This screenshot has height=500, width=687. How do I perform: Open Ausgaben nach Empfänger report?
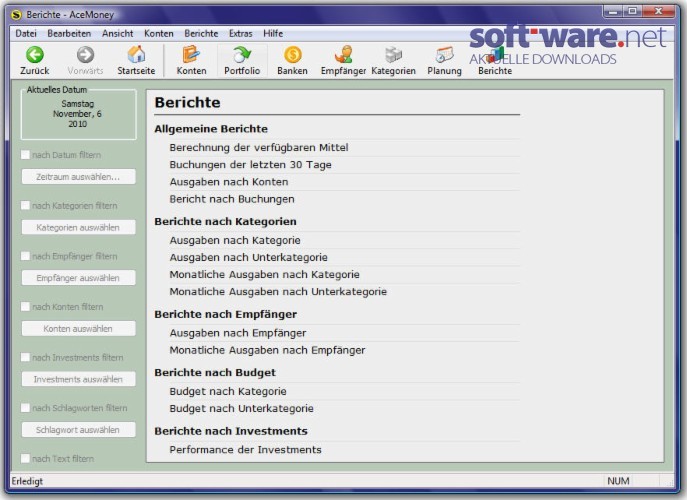click(237, 333)
